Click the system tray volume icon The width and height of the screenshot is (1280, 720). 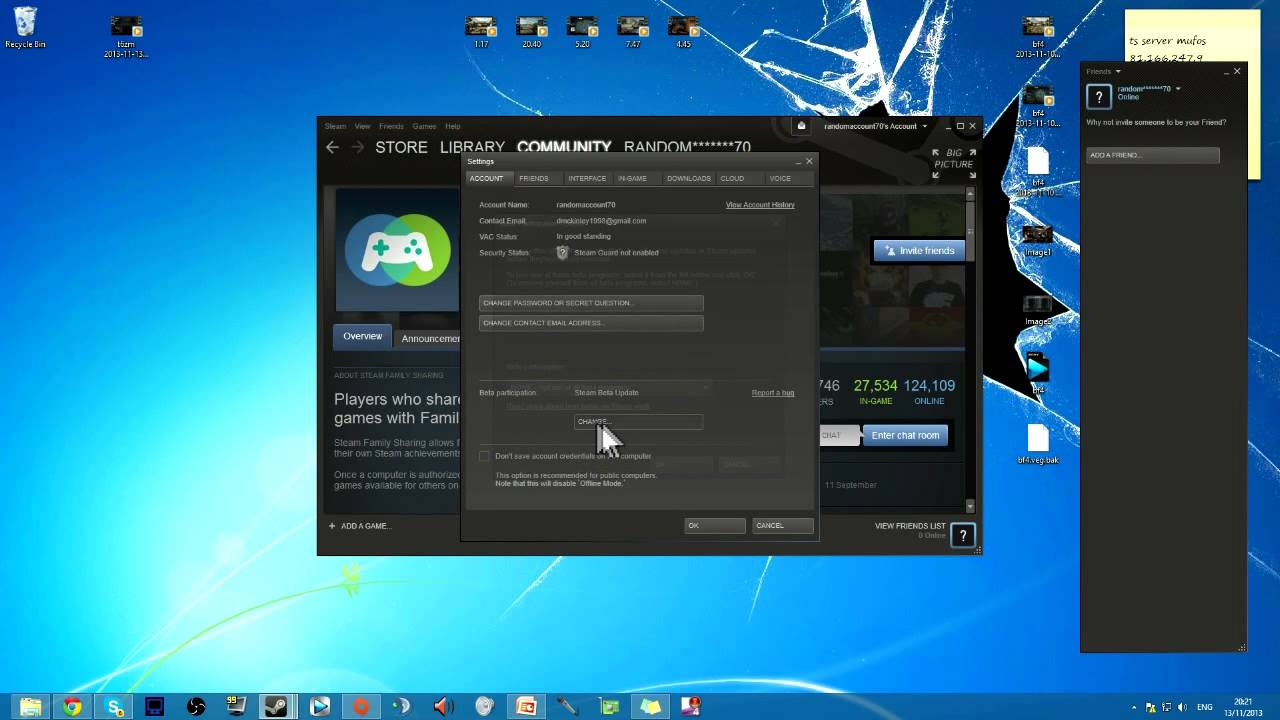tap(1182, 707)
